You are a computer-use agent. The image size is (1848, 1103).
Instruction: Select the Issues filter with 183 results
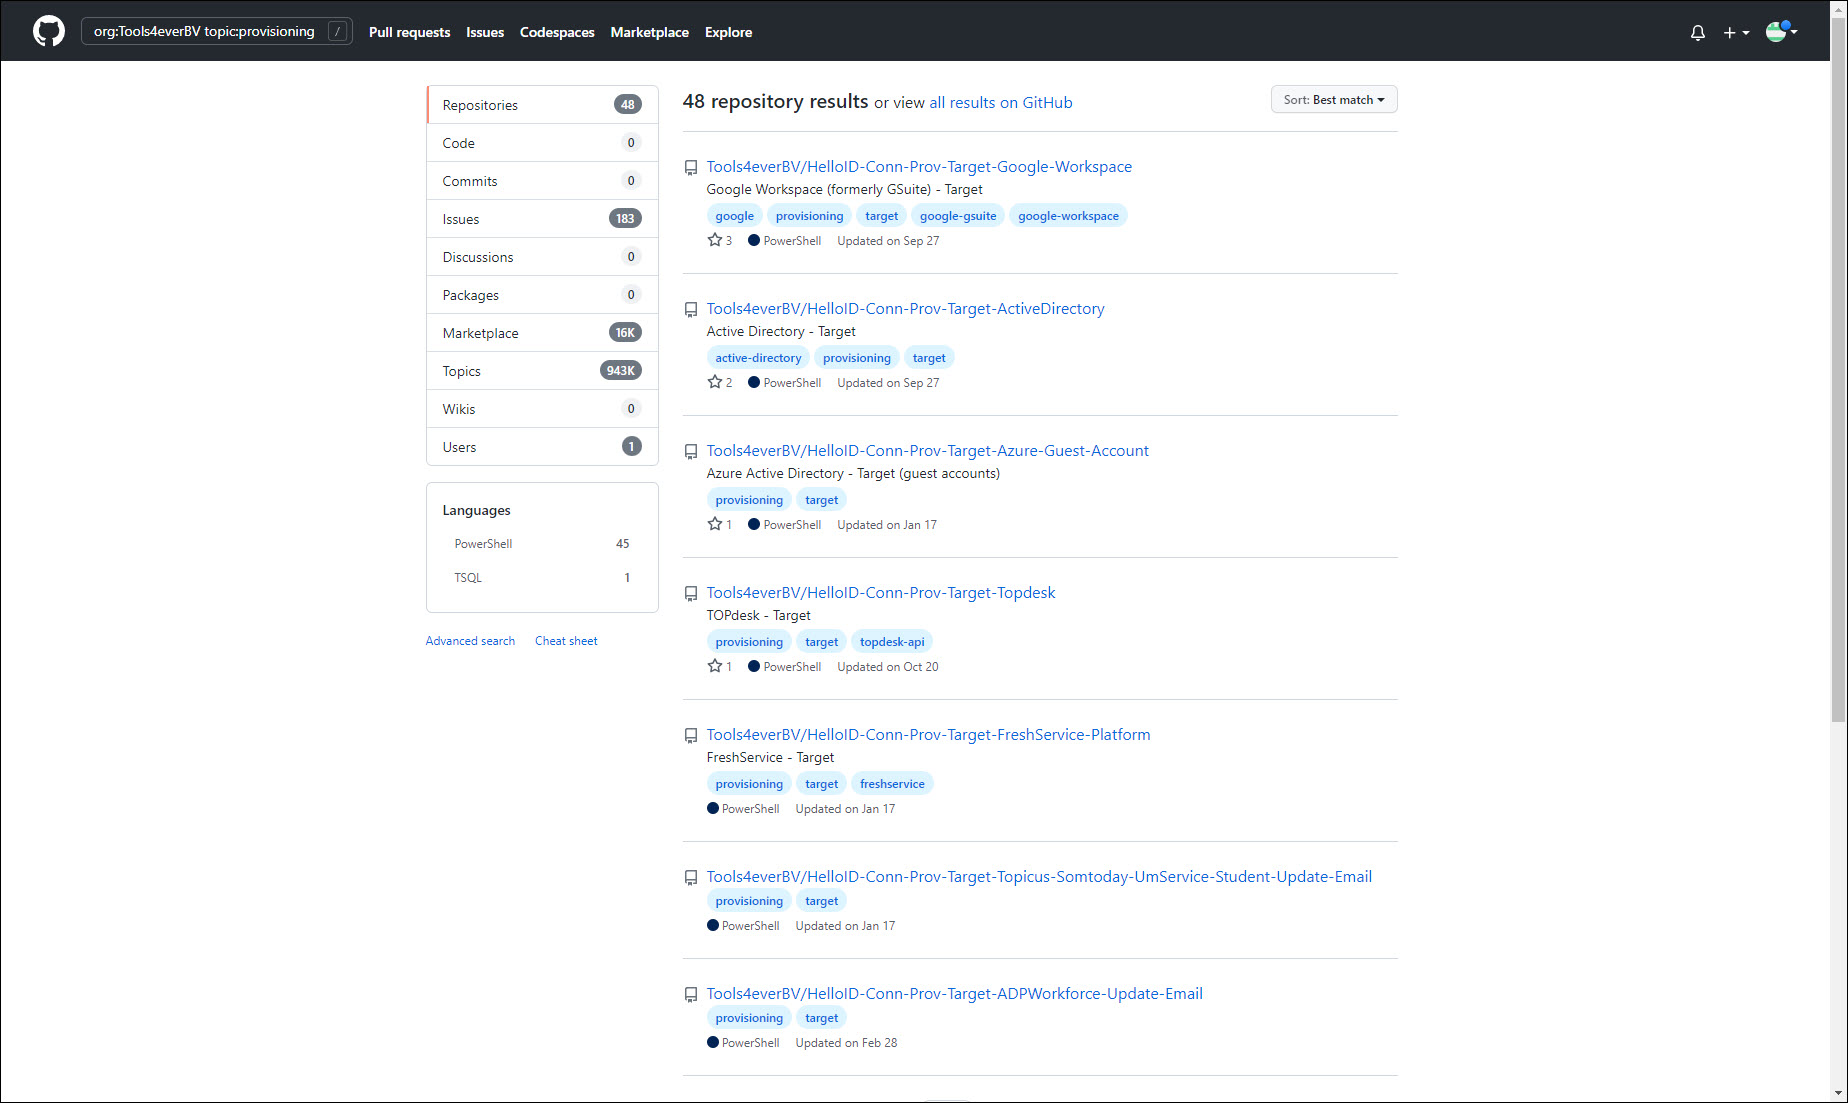click(x=542, y=219)
